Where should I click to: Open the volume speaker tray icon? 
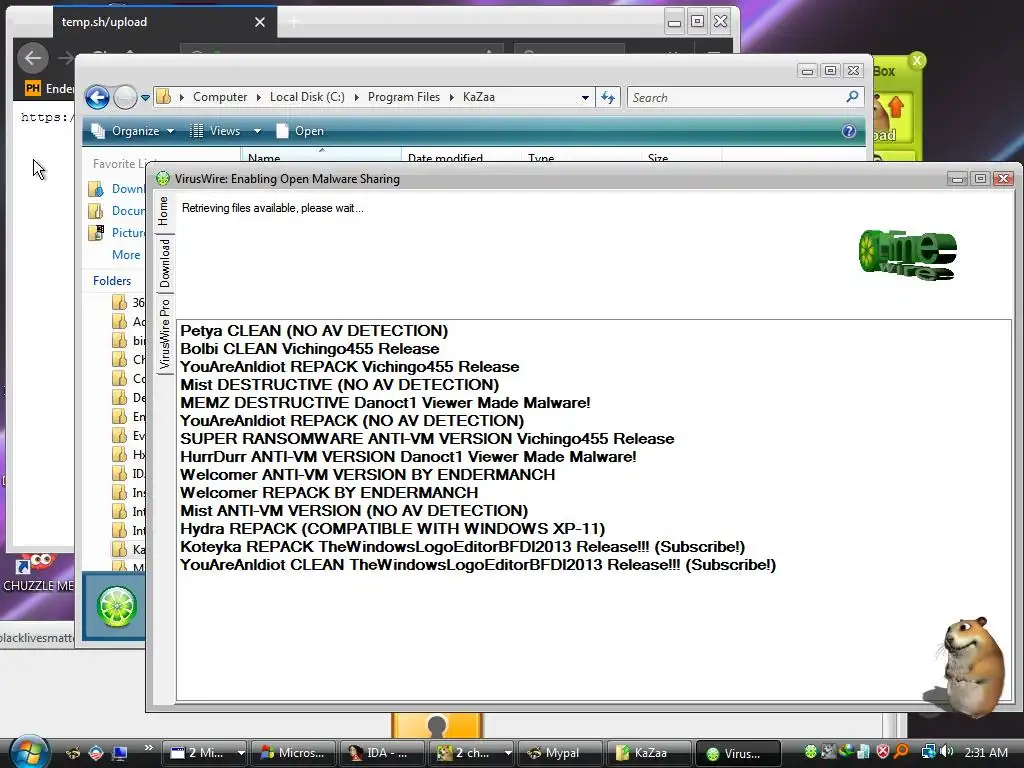point(947,752)
